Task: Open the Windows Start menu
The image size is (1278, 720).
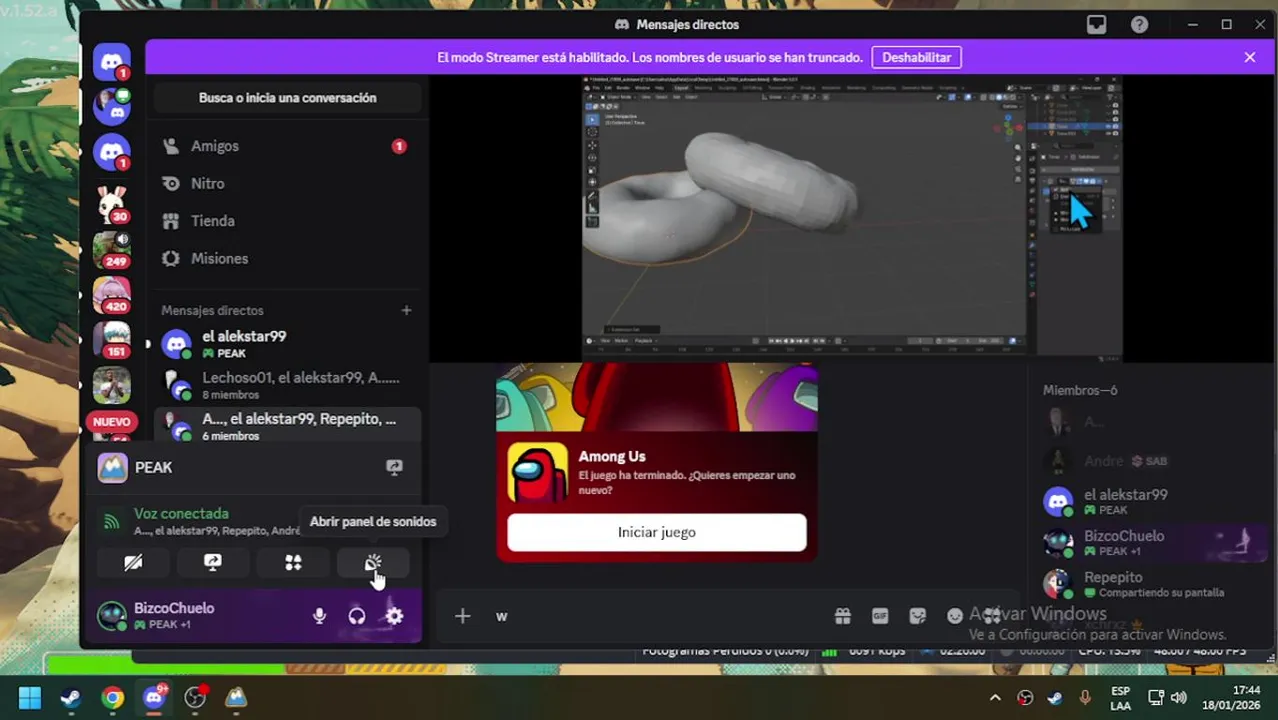Action: click(29, 697)
